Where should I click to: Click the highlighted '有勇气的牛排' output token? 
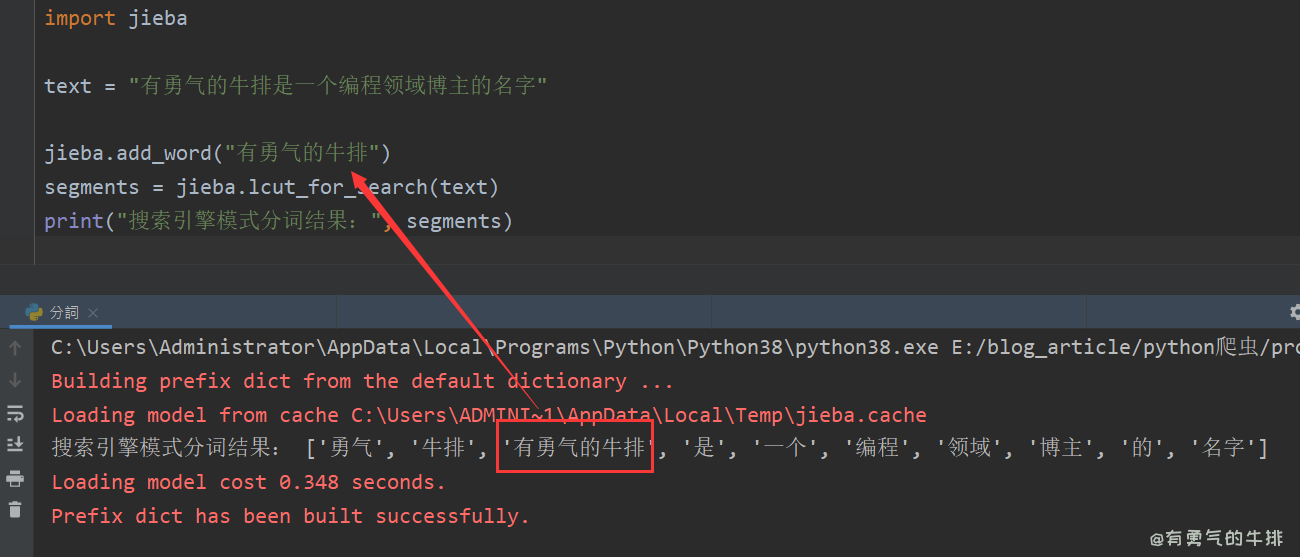coord(575,448)
